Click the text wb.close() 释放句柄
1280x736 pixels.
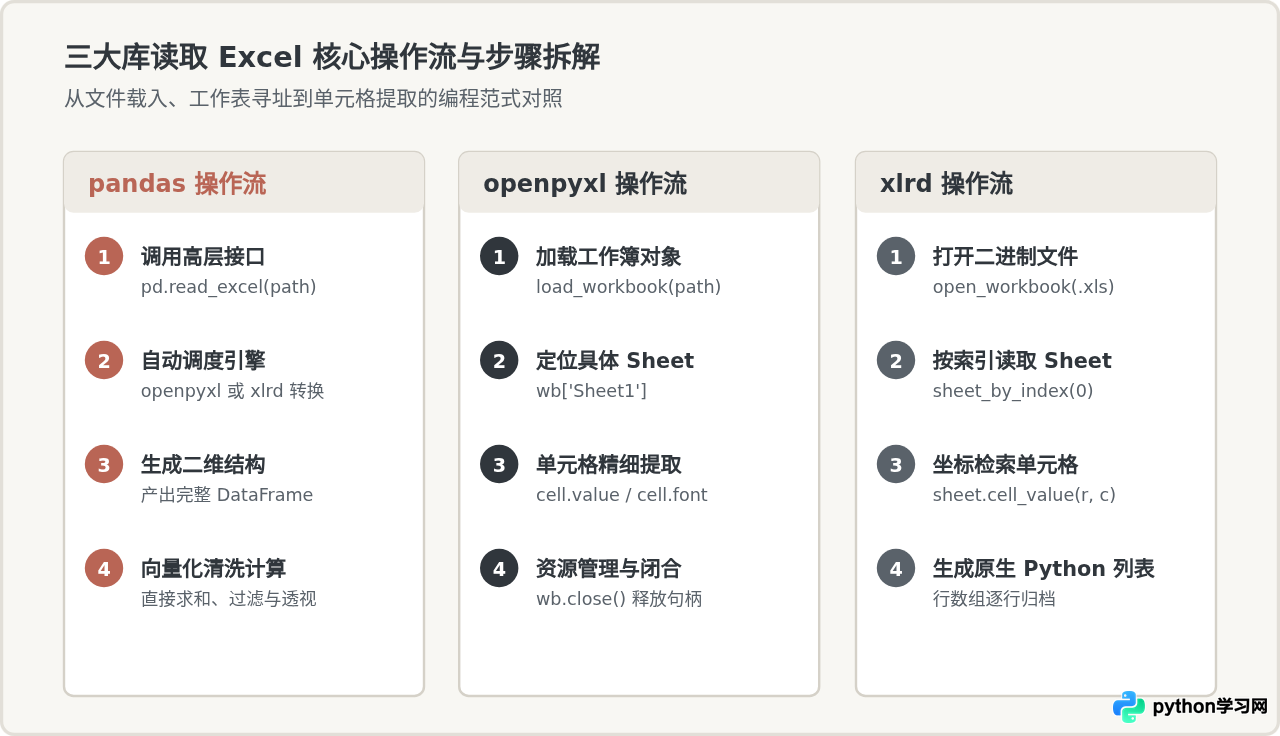(x=619, y=599)
